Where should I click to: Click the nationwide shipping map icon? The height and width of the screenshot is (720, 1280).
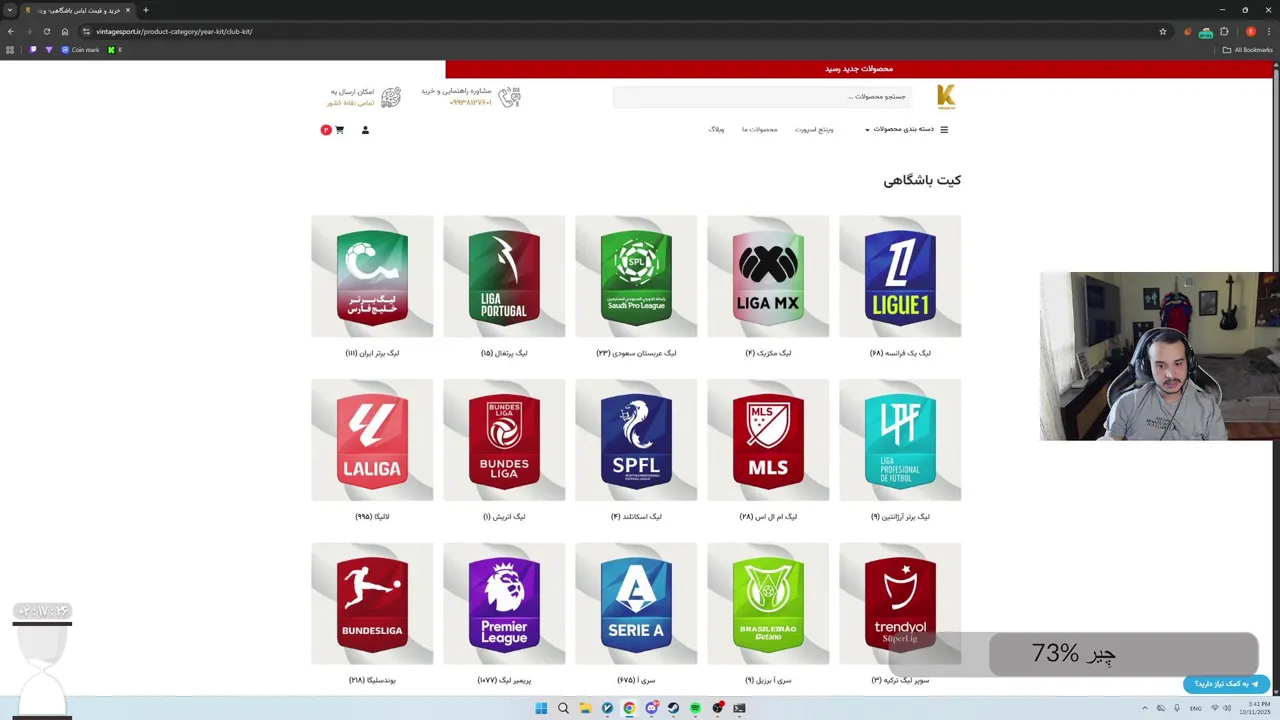[x=391, y=97]
